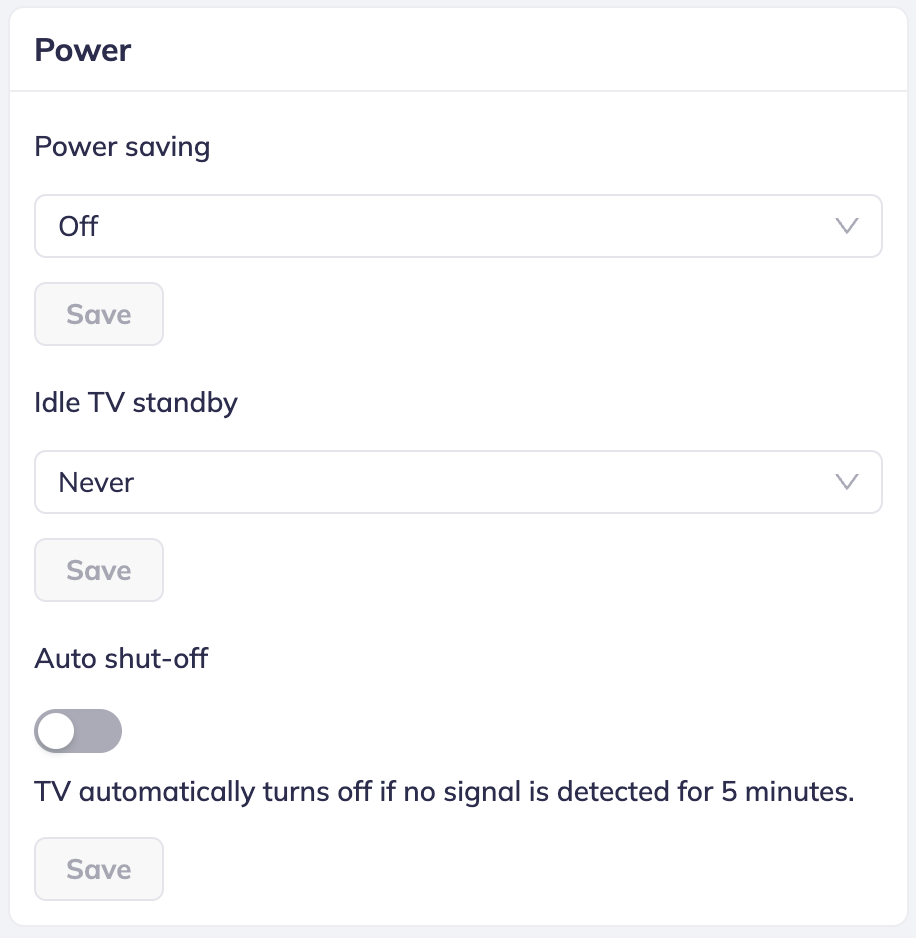Toggle the Auto shut-off switch
The image size is (916, 938).
click(x=78, y=731)
